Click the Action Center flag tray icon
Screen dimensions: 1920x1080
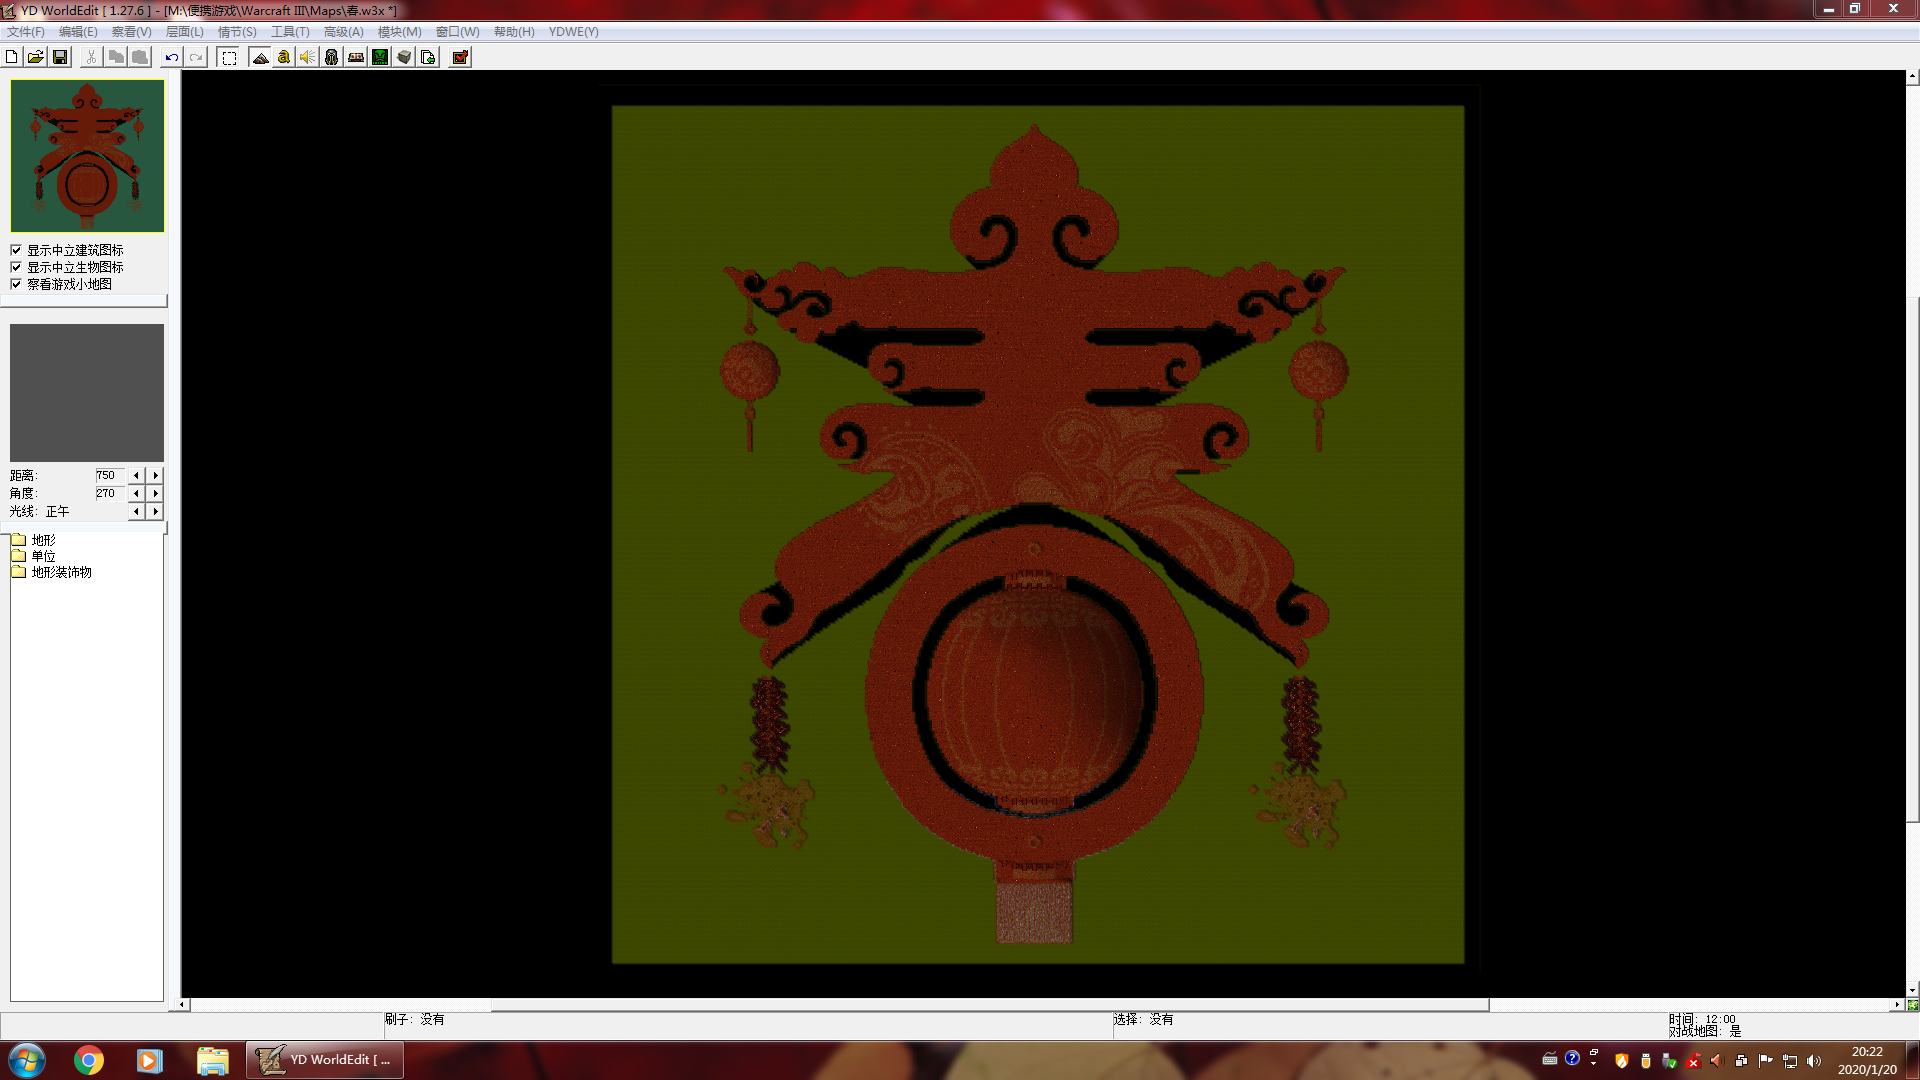tap(1766, 1061)
